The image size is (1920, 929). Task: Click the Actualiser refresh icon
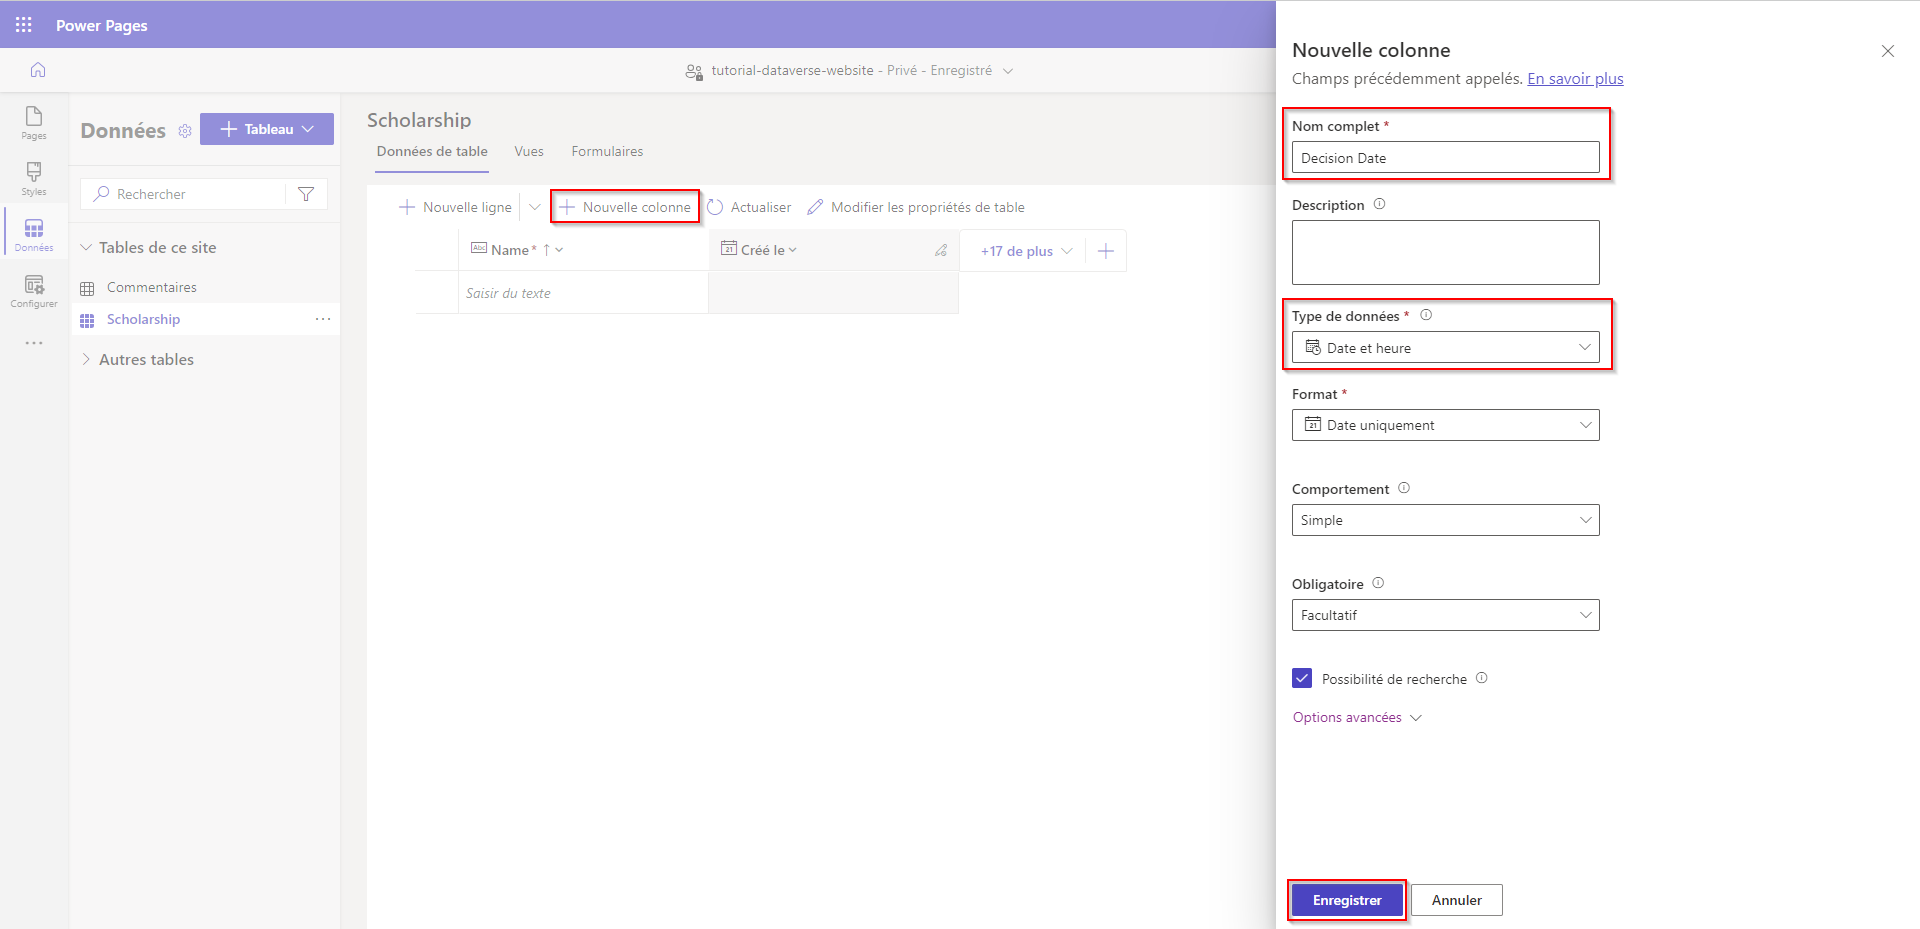click(715, 207)
